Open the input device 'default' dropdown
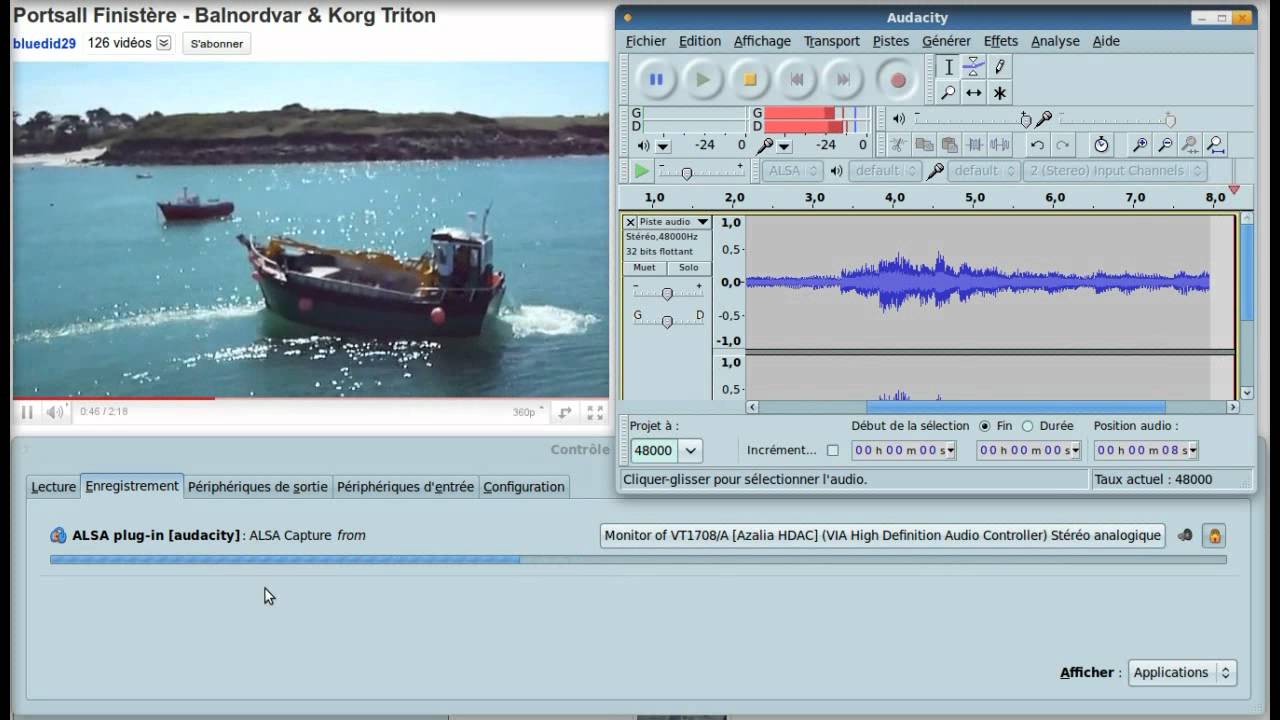Image resolution: width=1280 pixels, height=720 pixels. (984, 171)
